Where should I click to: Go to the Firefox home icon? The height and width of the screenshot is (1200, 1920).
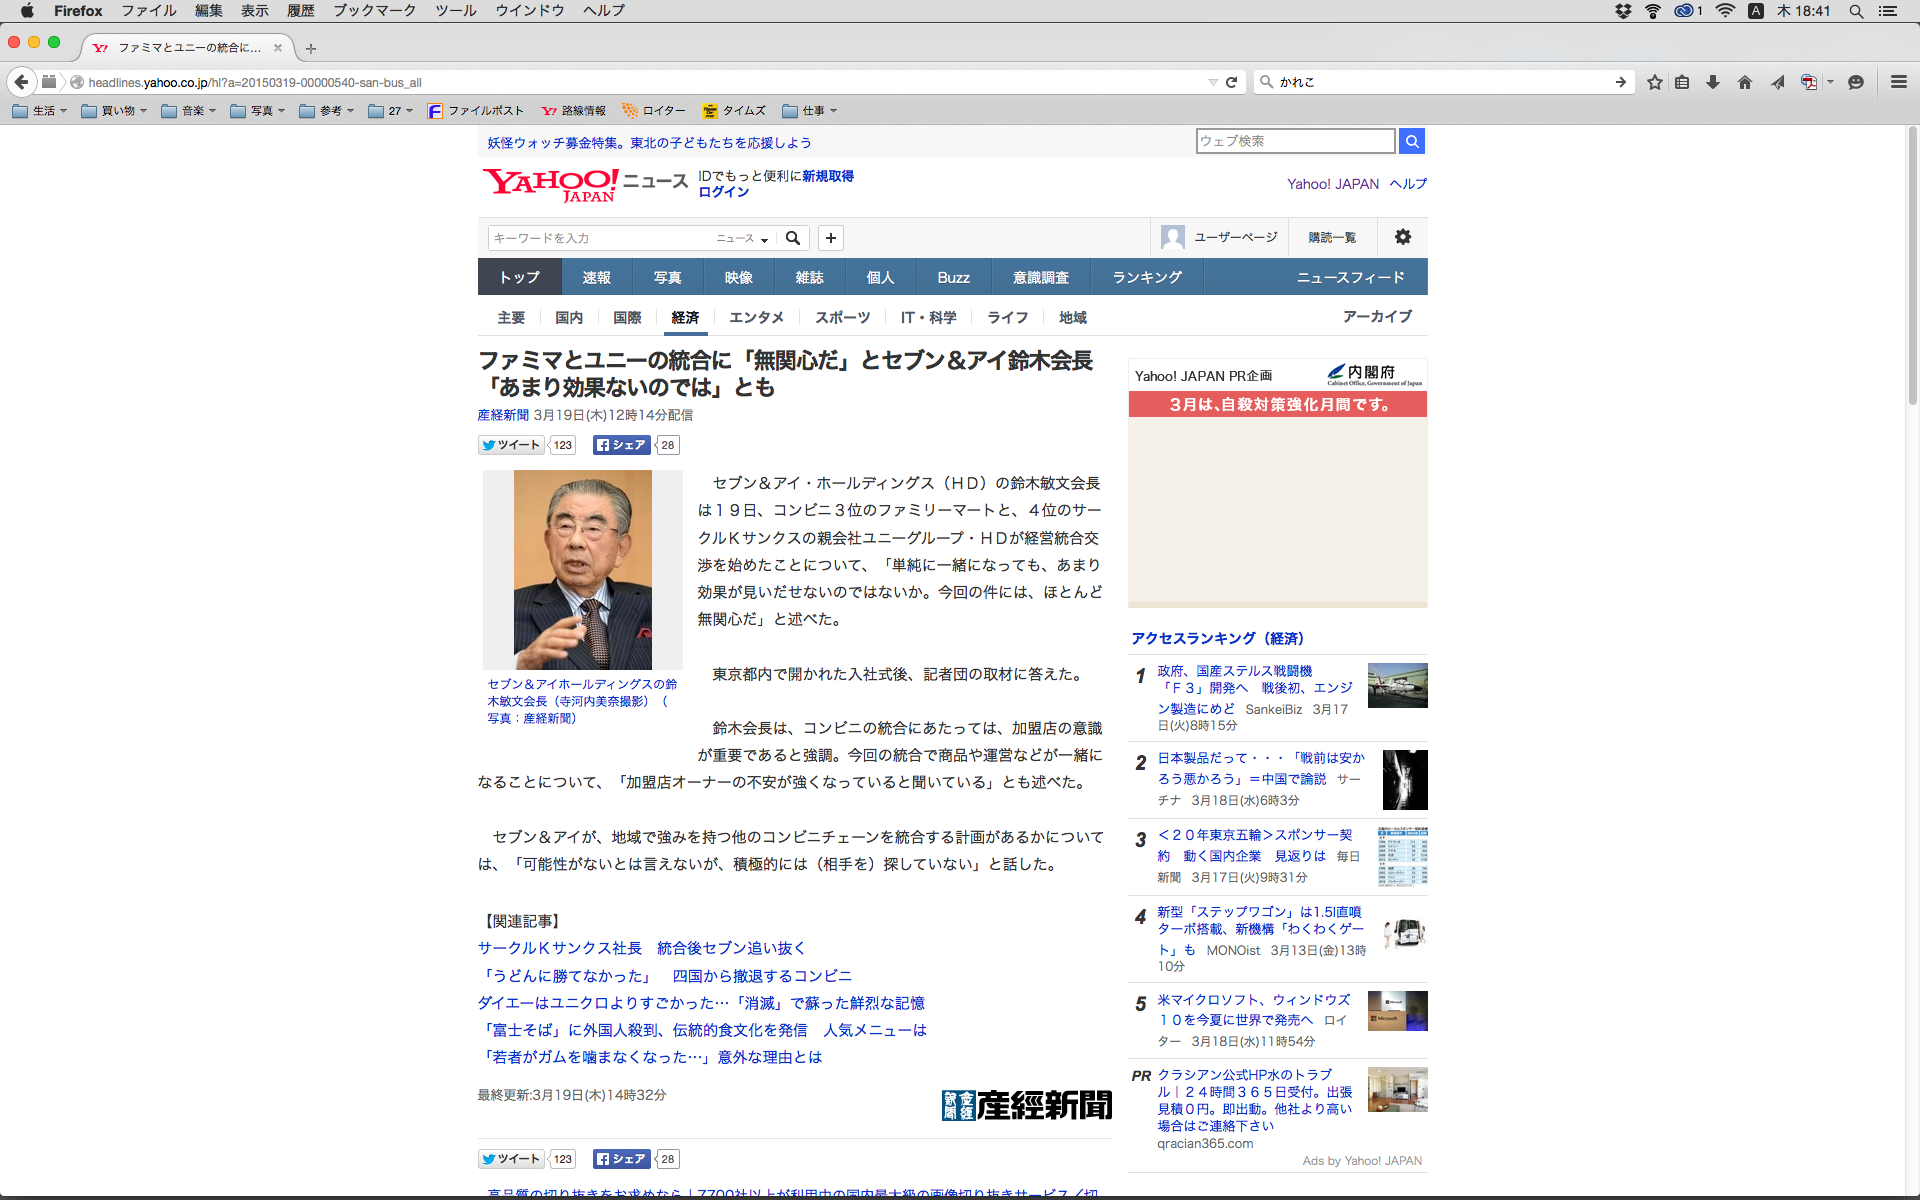(1745, 82)
